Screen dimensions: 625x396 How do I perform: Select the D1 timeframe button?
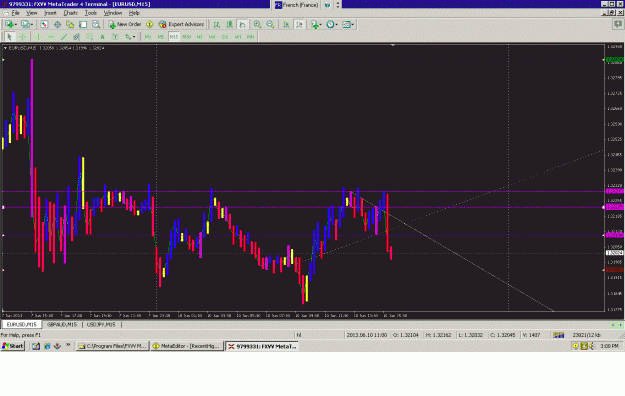225,37
